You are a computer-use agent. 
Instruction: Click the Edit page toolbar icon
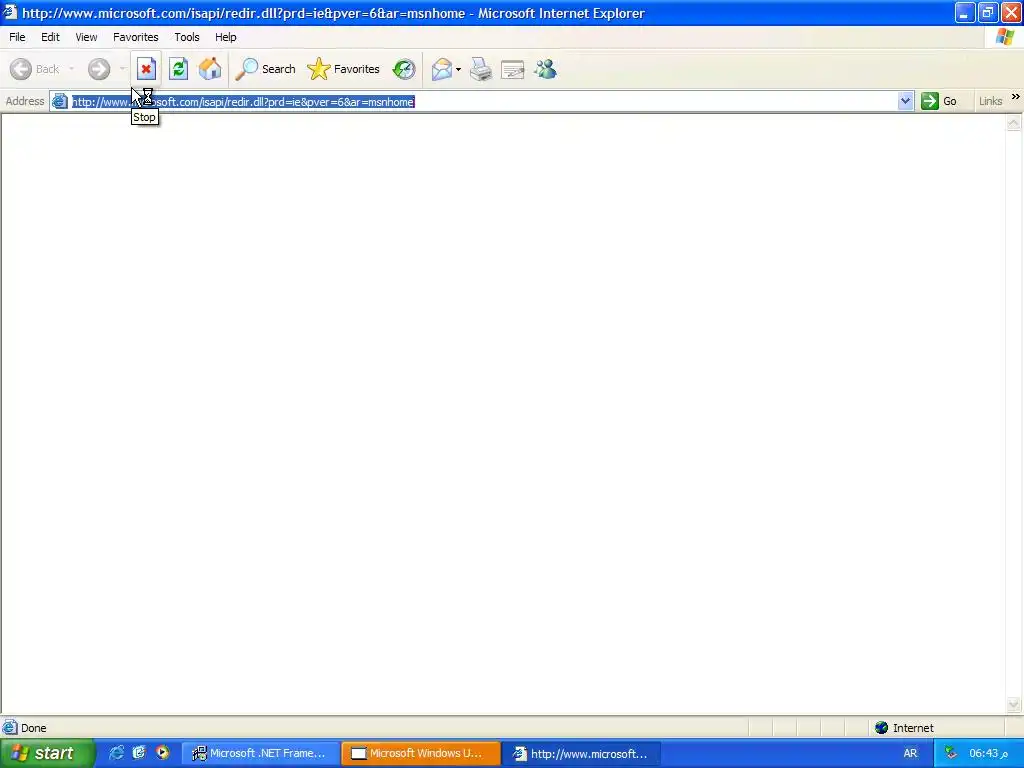pyautogui.click(x=513, y=69)
